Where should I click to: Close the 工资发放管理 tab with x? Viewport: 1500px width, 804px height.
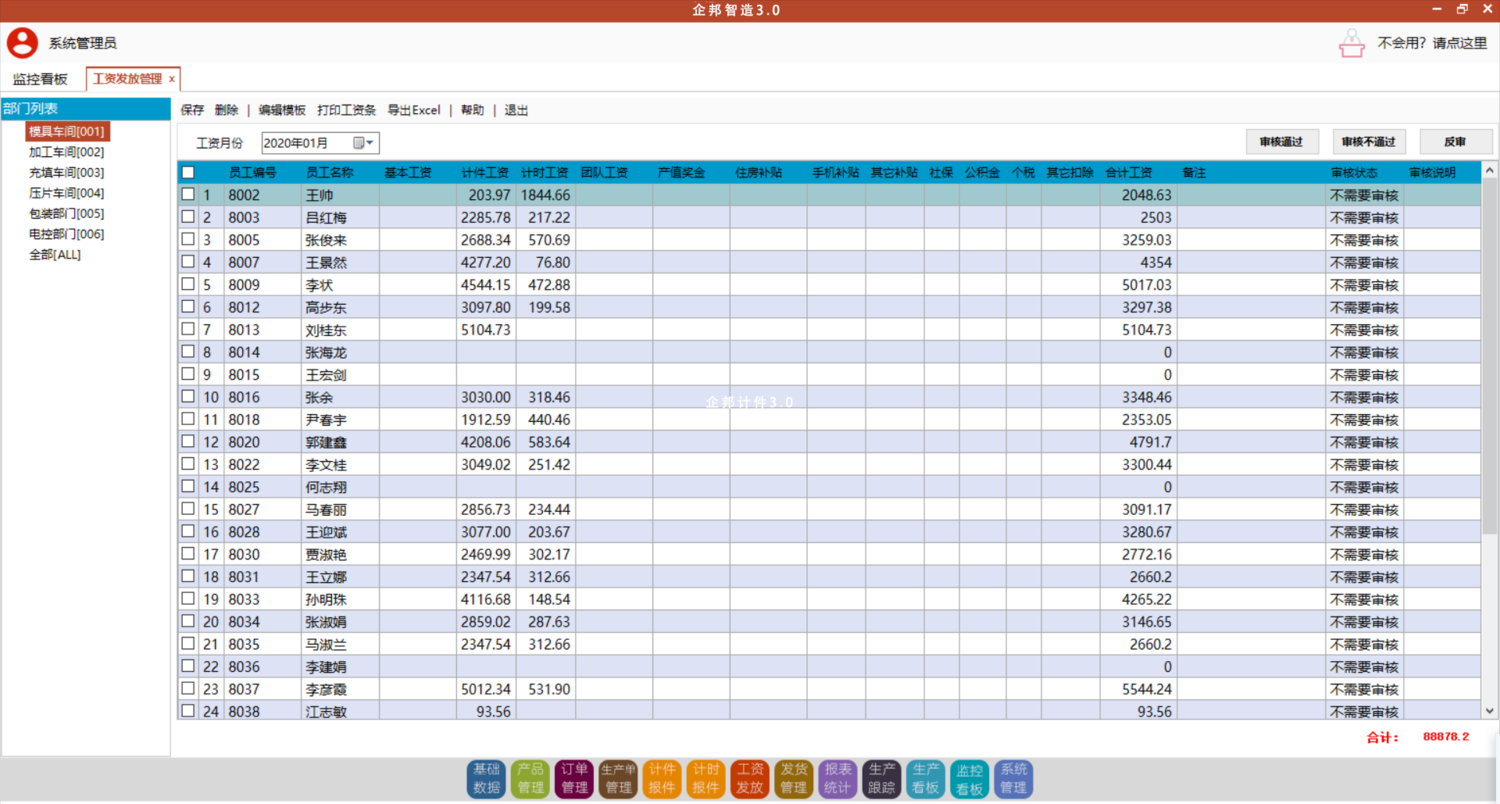click(172, 79)
